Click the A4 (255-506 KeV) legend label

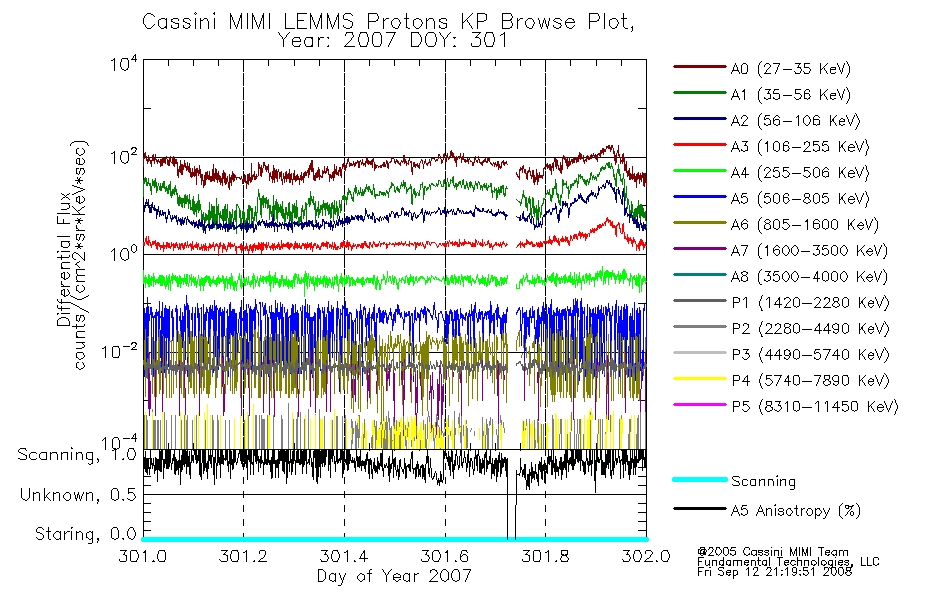tap(800, 173)
